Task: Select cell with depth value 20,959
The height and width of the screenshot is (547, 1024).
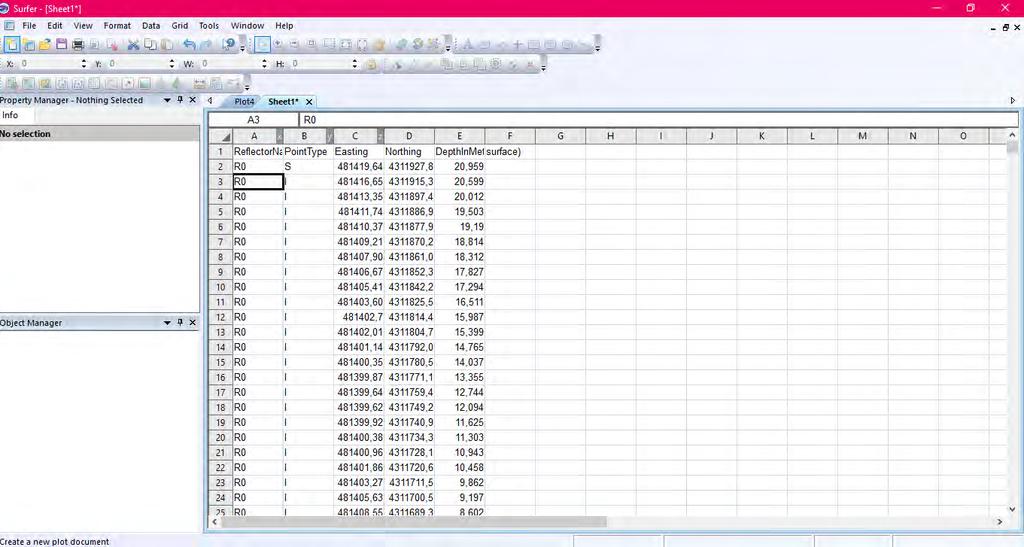Action: click(460, 166)
